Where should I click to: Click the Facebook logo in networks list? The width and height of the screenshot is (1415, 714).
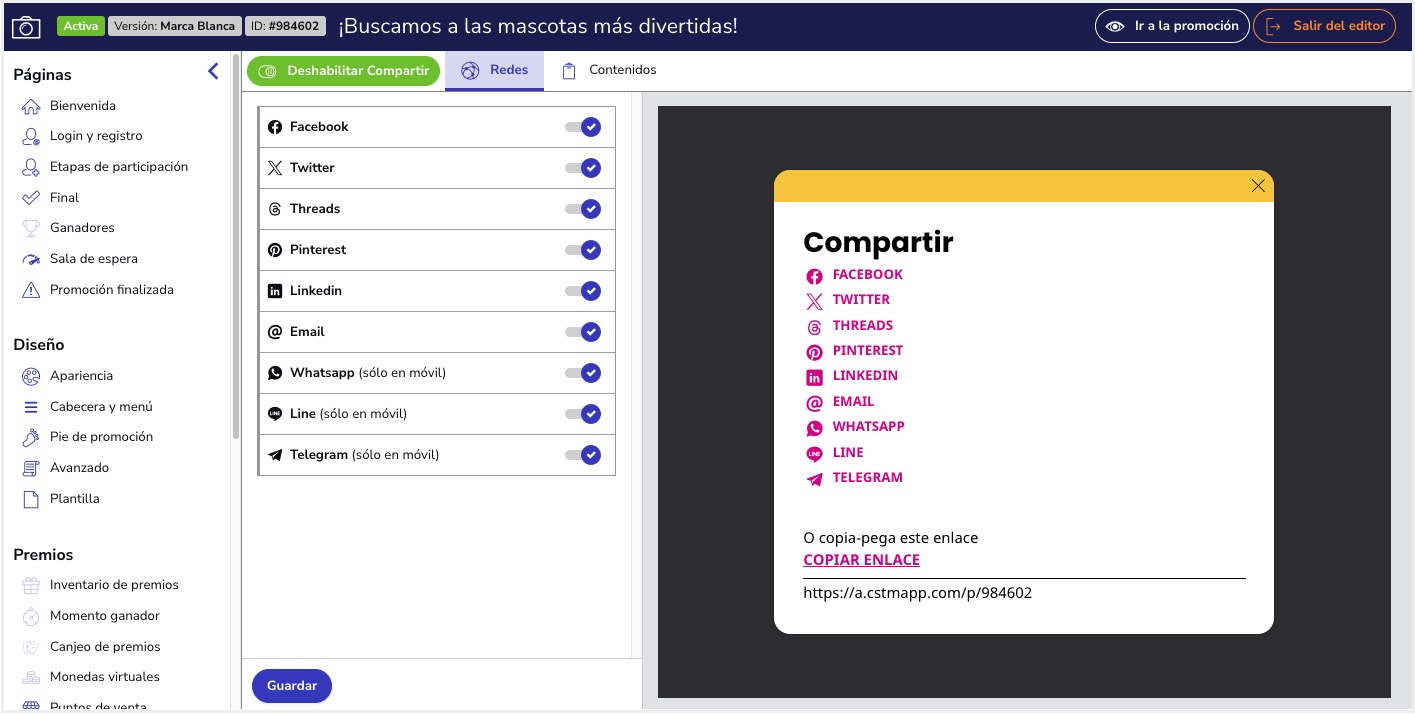[x=275, y=127]
